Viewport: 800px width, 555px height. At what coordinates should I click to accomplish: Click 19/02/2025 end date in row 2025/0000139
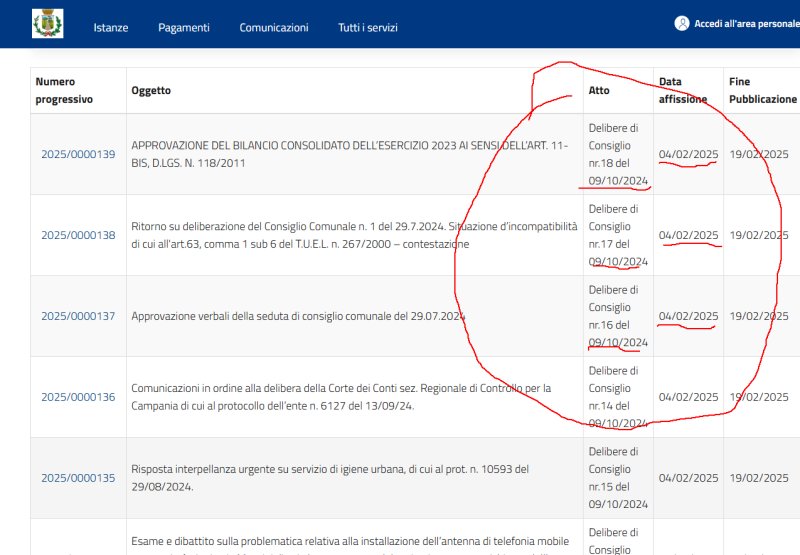(x=759, y=154)
